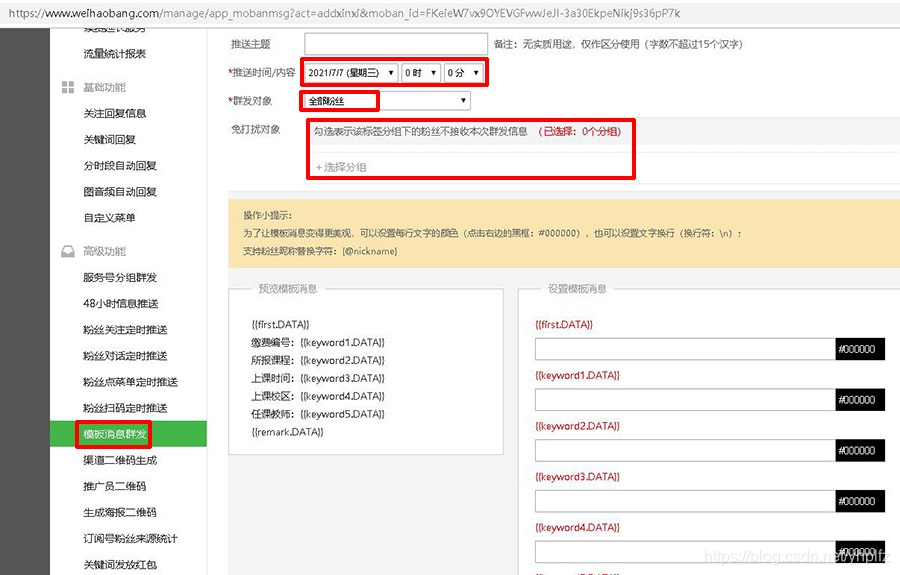Open the 群发对象 dropdown 全部粉丝
Image resolution: width=900 pixels, height=575 pixels.
point(387,101)
